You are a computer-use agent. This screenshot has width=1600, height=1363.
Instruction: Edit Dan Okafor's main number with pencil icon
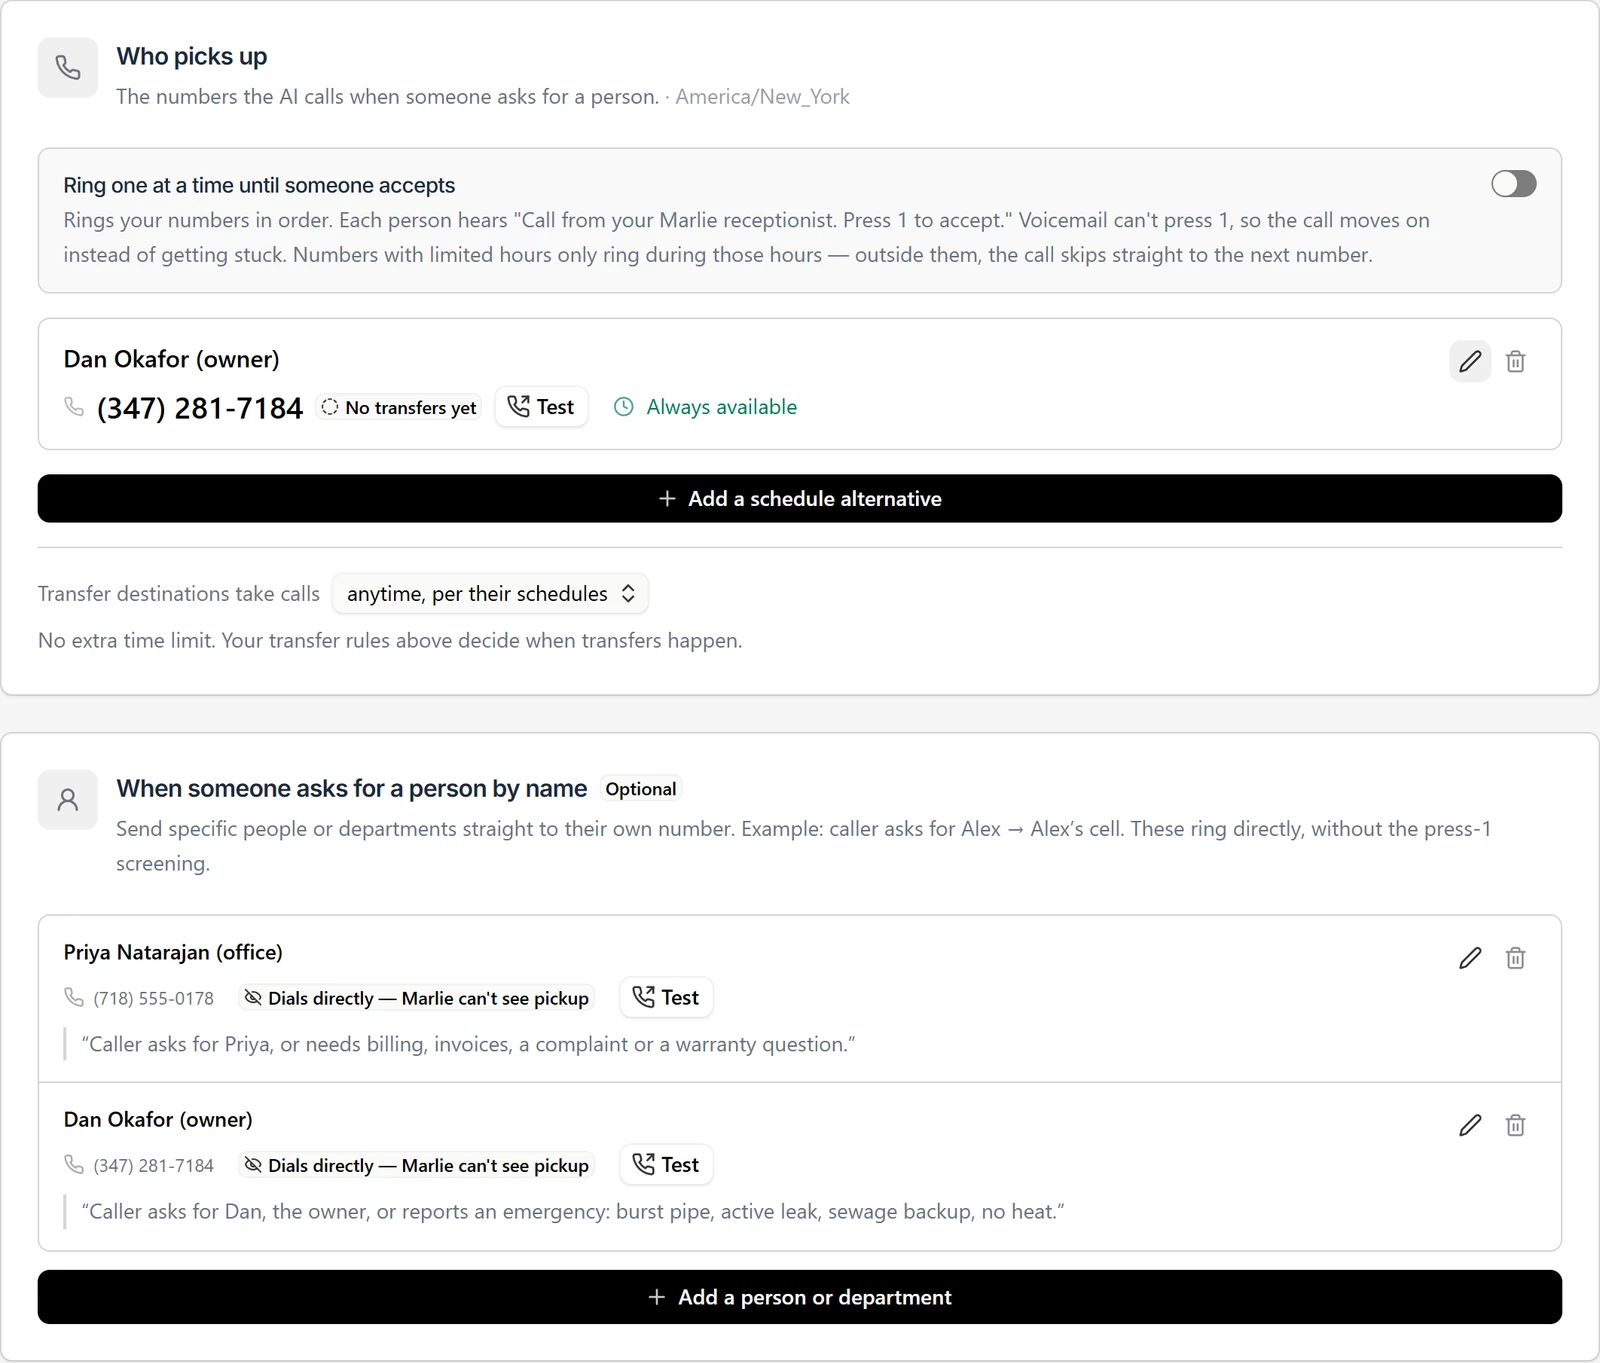(1470, 361)
